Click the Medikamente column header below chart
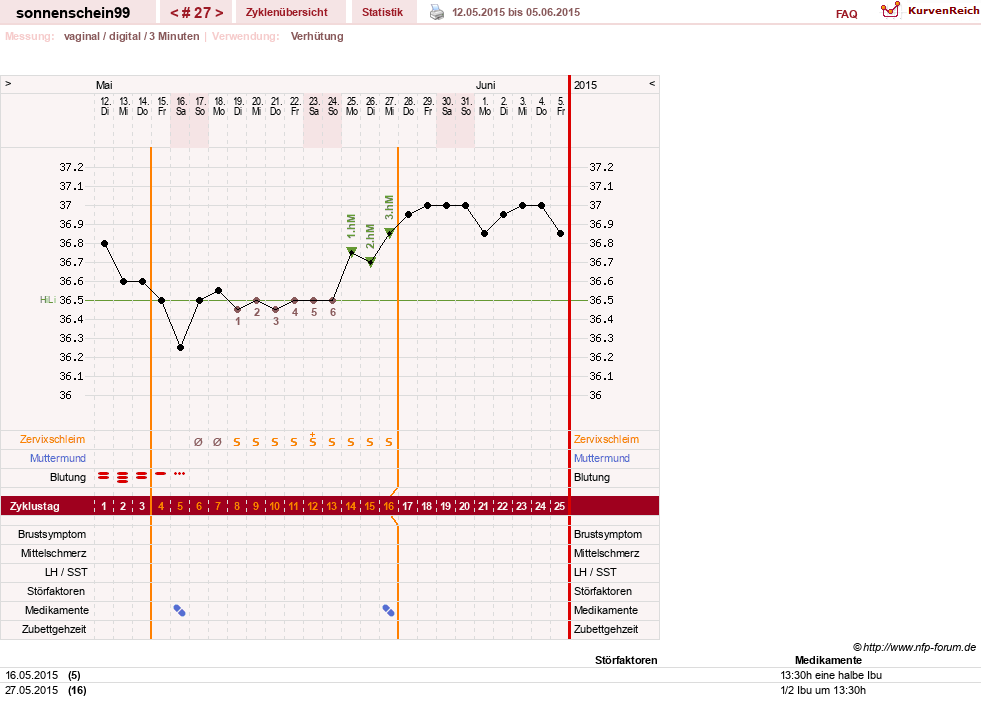This screenshot has height=719, width=981. [828, 660]
